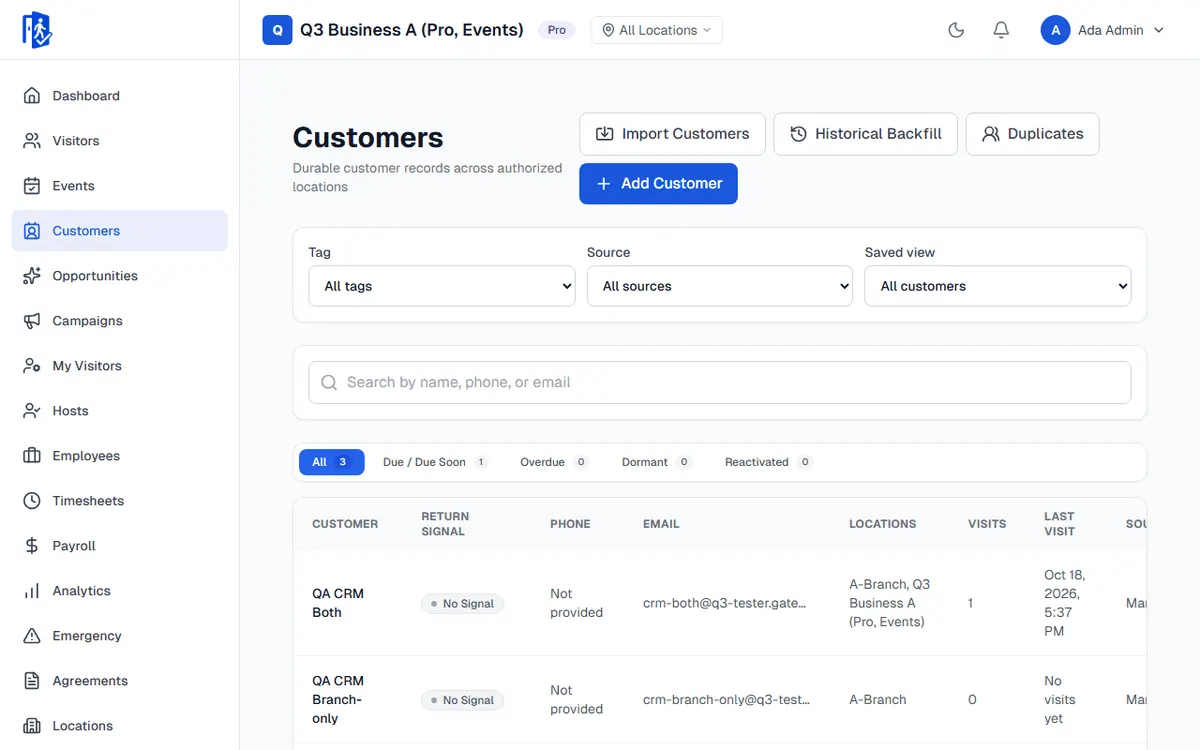The width and height of the screenshot is (1200, 750).
Task: Click the Visits column header
Action: click(987, 524)
